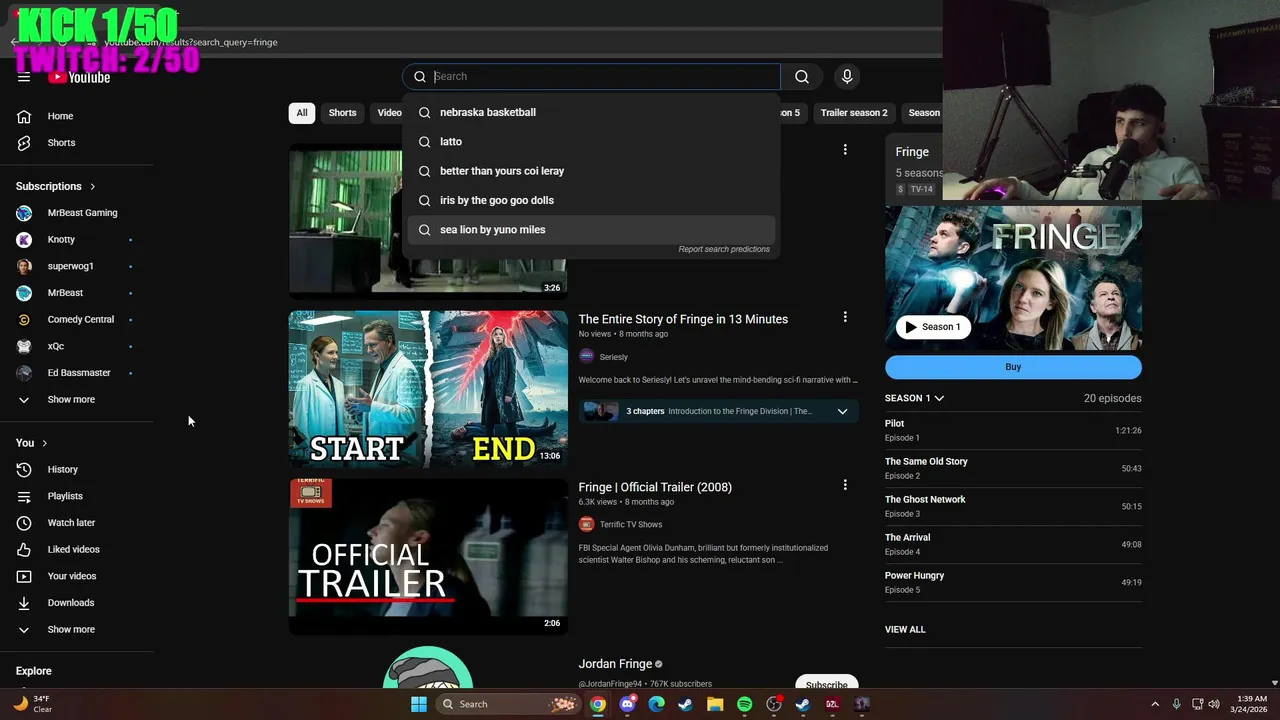The image size is (1280, 720).
Task: Open the OFFICIAL TRAILER video thumbnail
Action: (x=428, y=556)
